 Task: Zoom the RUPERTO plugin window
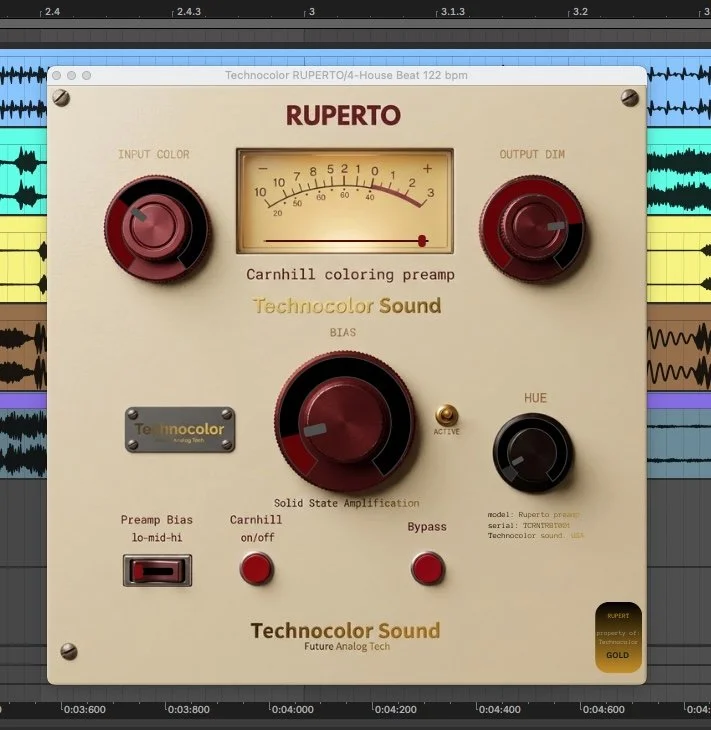coord(87,75)
